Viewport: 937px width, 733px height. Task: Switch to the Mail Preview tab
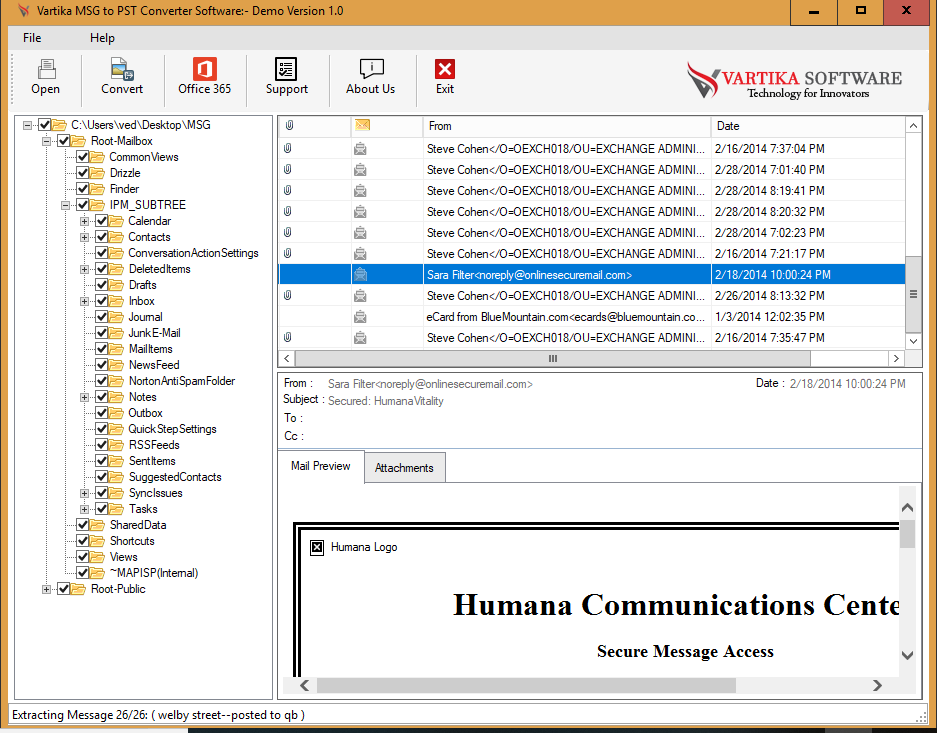(321, 466)
